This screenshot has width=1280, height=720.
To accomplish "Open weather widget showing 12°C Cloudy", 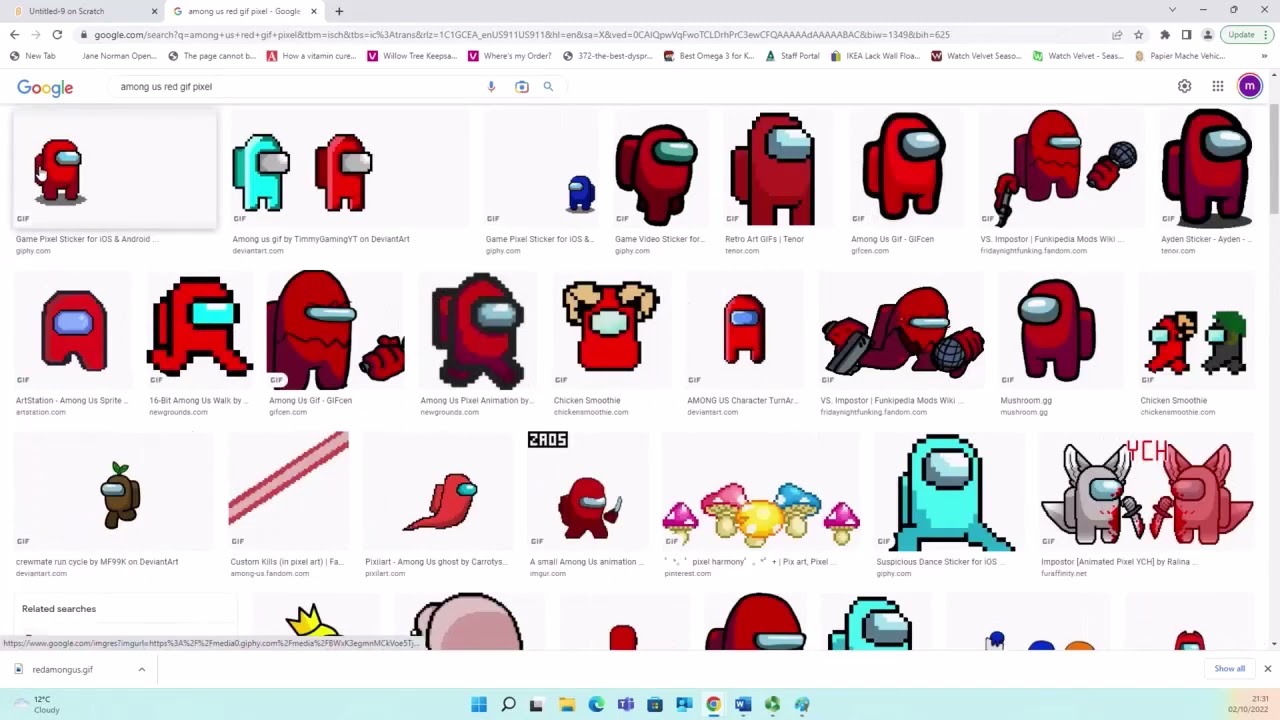I will [x=36, y=705].
